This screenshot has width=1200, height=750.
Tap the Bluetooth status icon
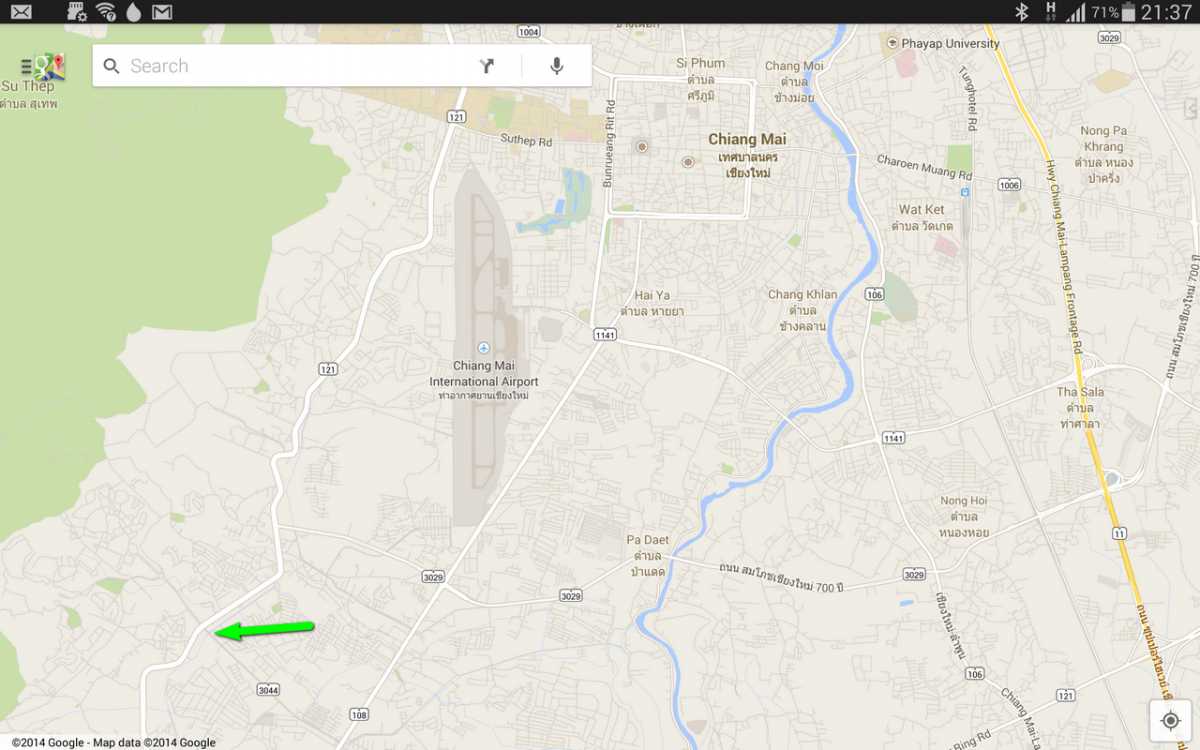pyautogui.click(x=1021, y=12)
